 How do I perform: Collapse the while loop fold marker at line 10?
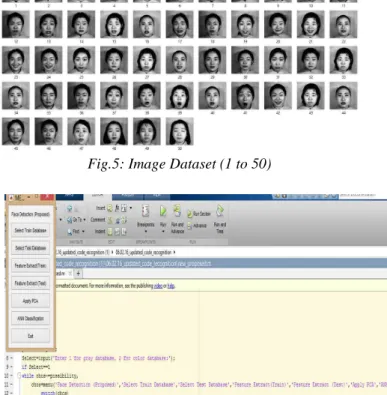[x=19, y=376]
